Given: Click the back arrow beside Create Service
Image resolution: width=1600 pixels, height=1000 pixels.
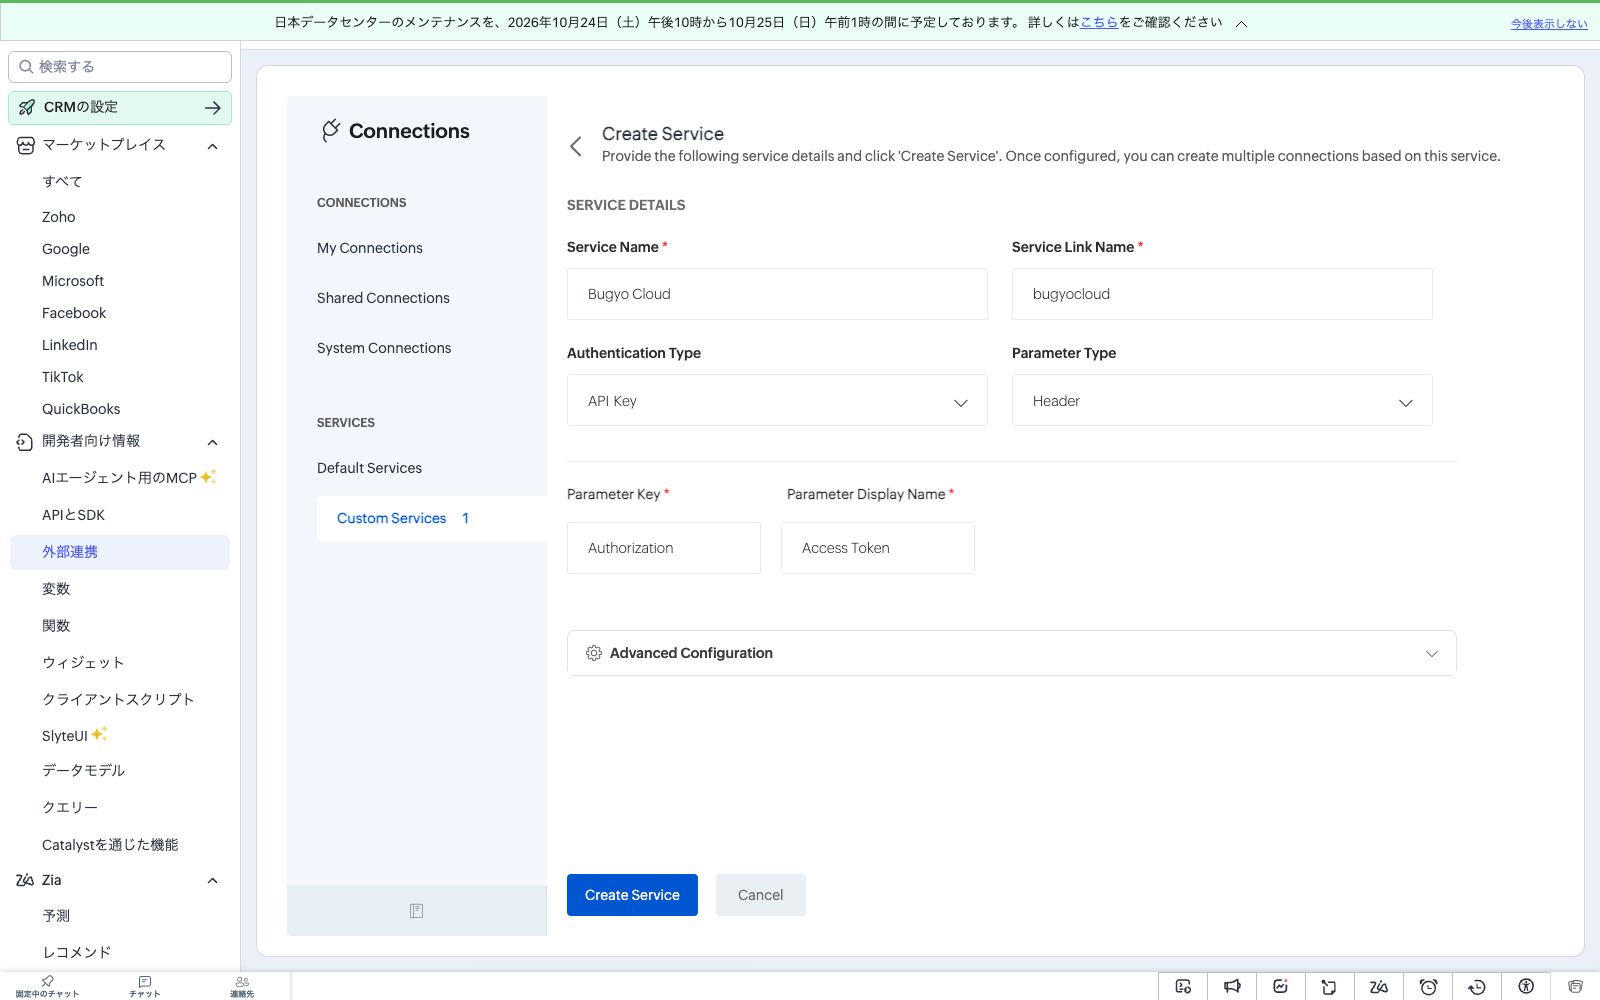Looking at the screenshot, I should tap(576, 146).
